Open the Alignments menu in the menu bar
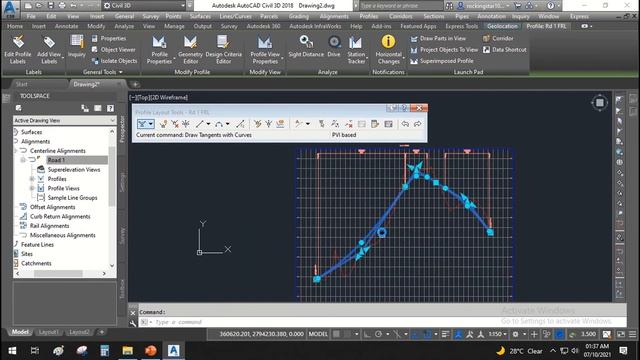Screen dimensions: 640x360 click(x=334, y=16)
